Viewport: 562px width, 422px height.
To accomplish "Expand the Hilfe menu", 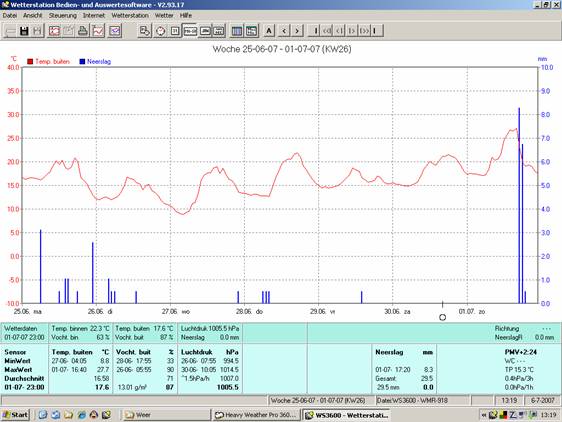I will (186, 15).
